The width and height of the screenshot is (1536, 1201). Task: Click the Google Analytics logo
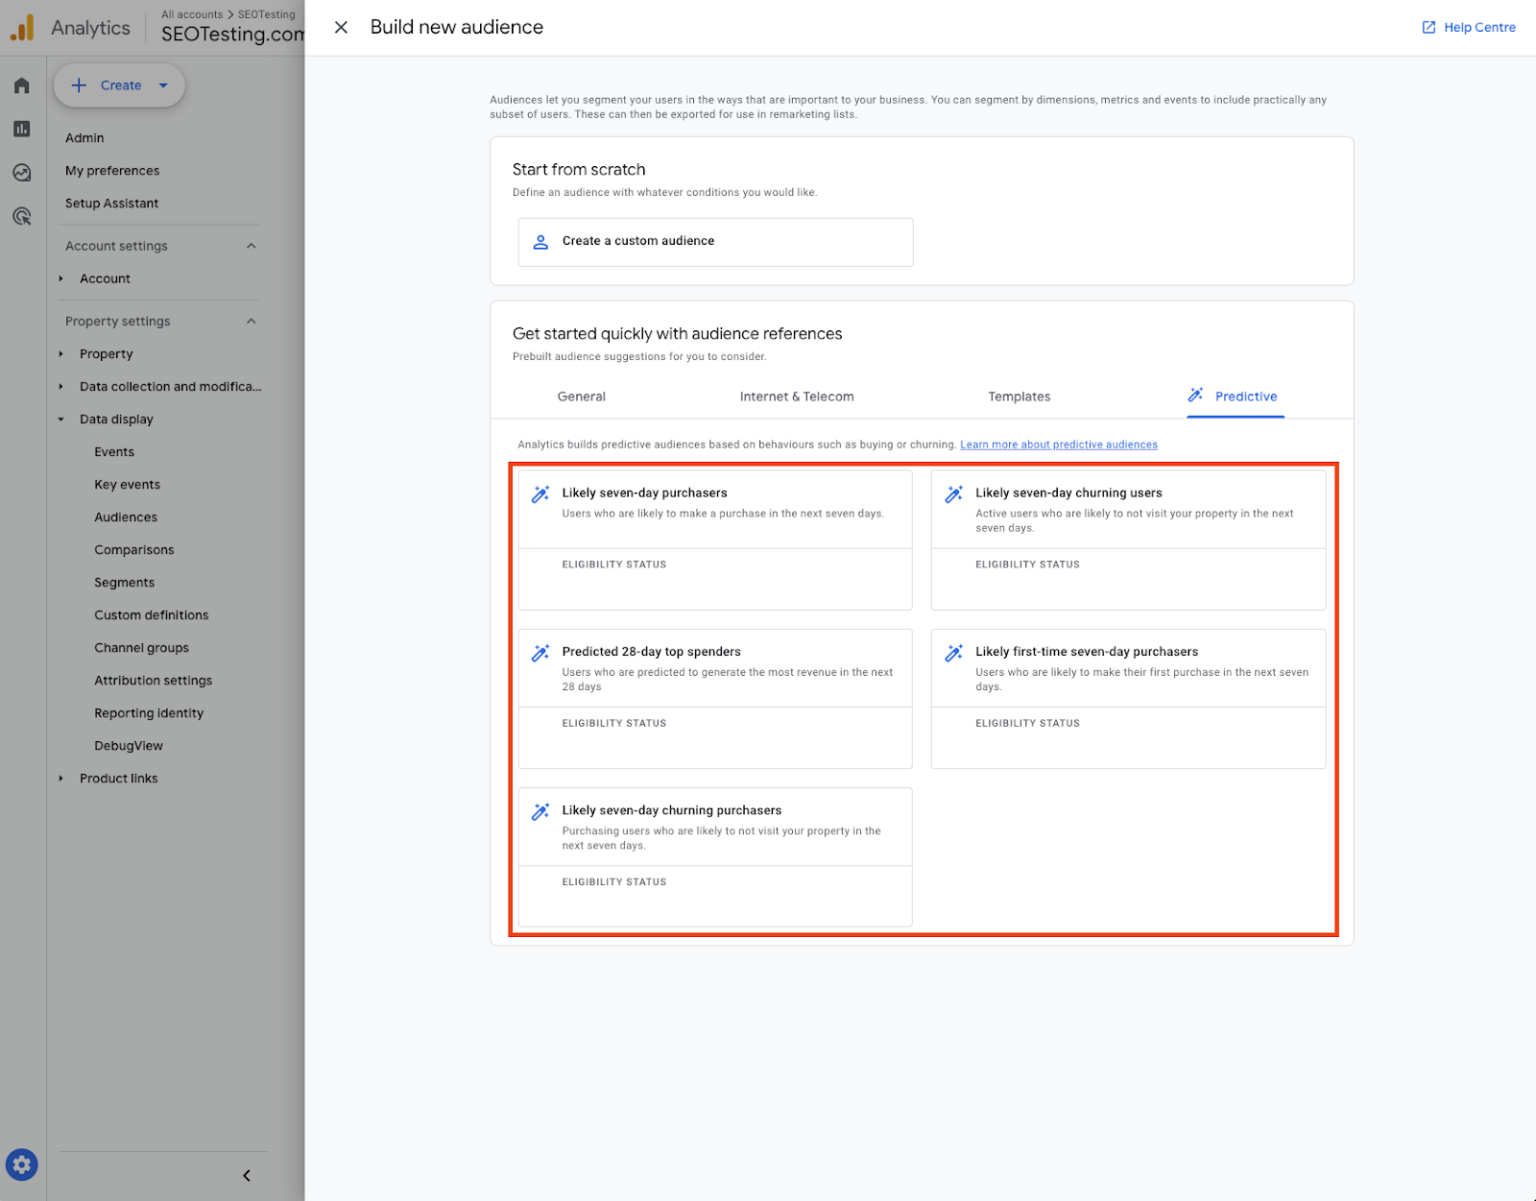point(20,27)
